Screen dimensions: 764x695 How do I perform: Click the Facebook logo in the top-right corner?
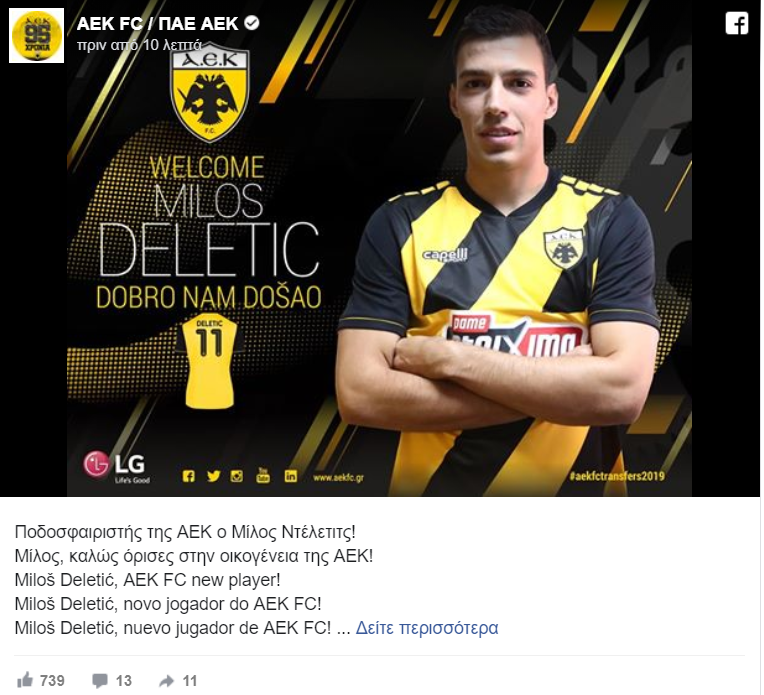(736, 23)
